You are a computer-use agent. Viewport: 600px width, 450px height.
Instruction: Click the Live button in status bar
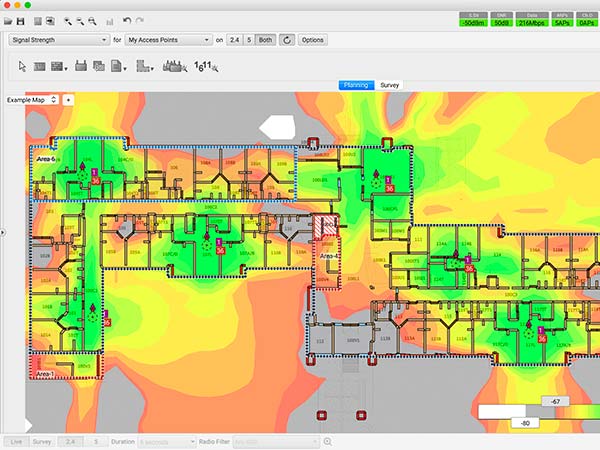coord(15,441)
